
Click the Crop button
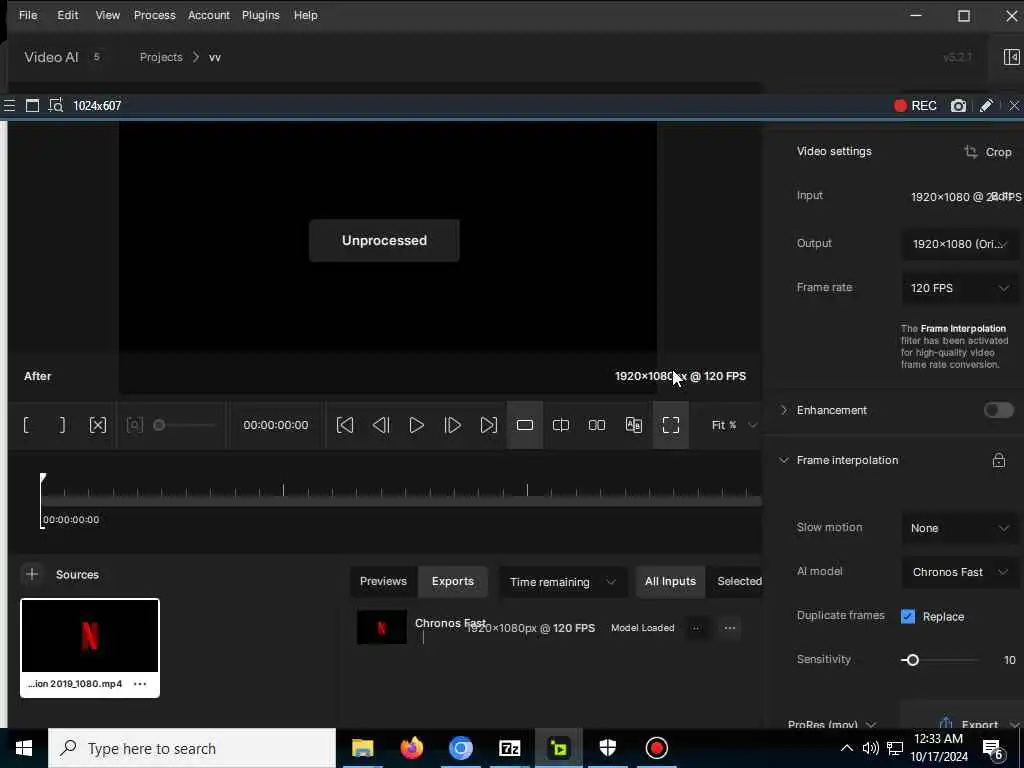tap(987, 152)
